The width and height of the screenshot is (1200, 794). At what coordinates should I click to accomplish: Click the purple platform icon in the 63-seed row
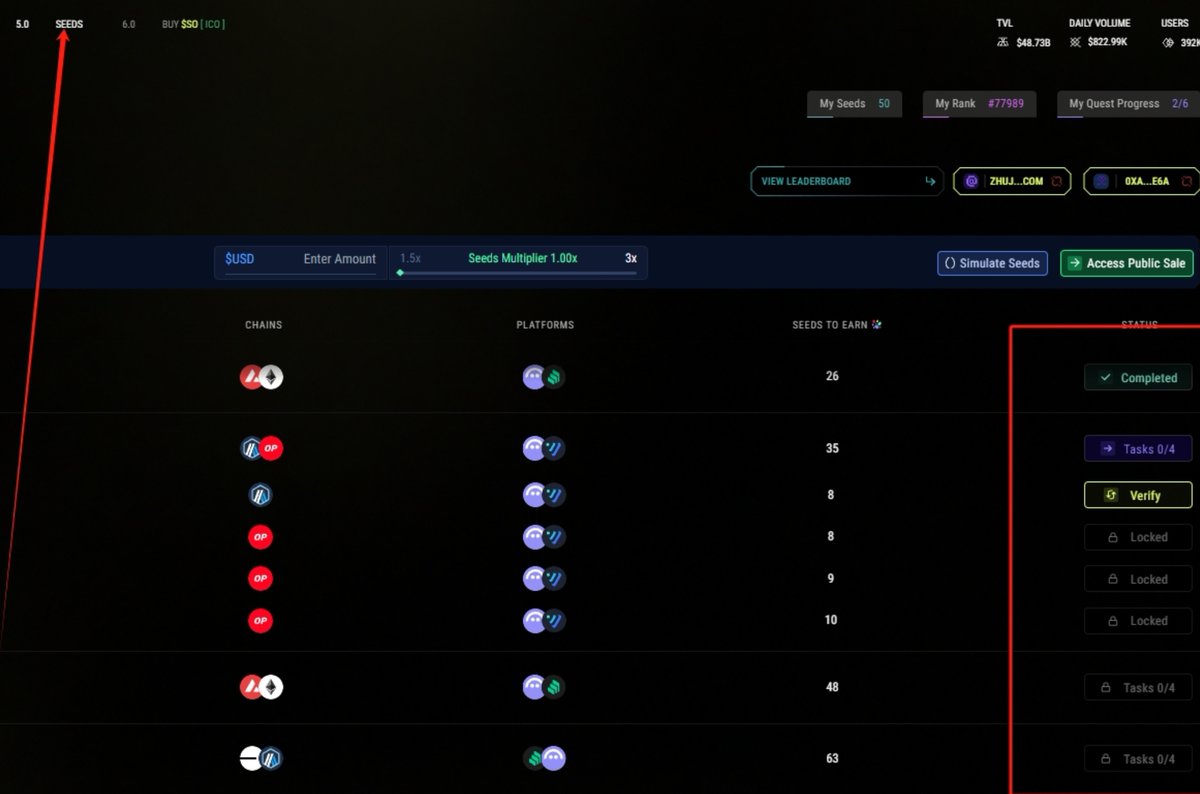point(554,758)
